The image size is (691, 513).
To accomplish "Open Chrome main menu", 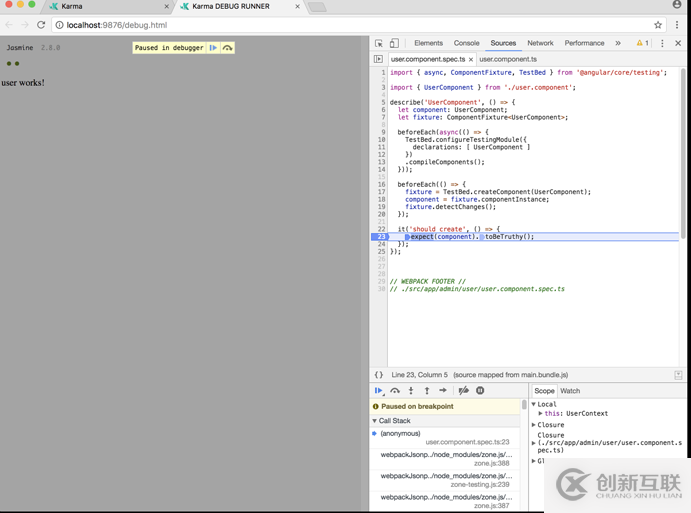I will [x=677, y=25].
